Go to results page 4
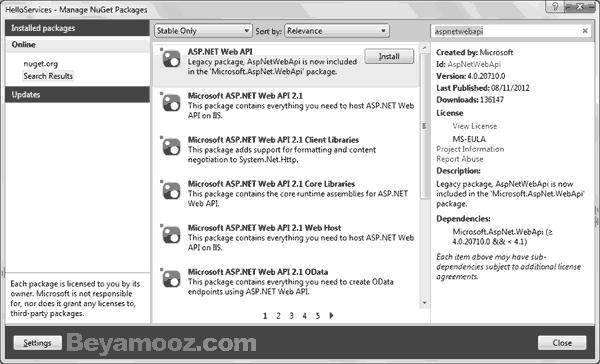Image resolution: width=600 pixels, height=364 pixels. 304,316
